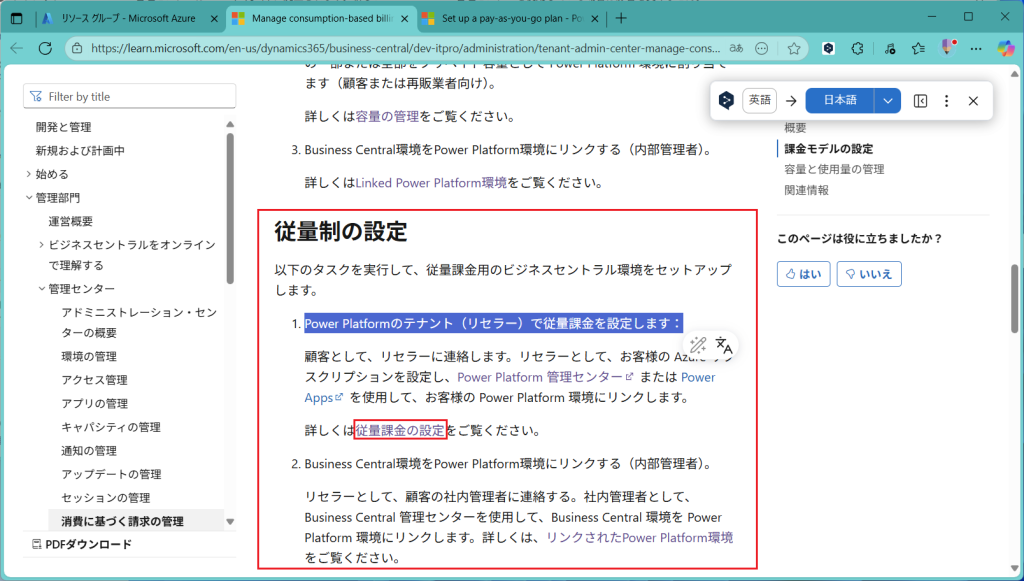Select 運営概要 in the sidebar
The width and height of the screenshot is (1024, 581).
pos(71,221)
